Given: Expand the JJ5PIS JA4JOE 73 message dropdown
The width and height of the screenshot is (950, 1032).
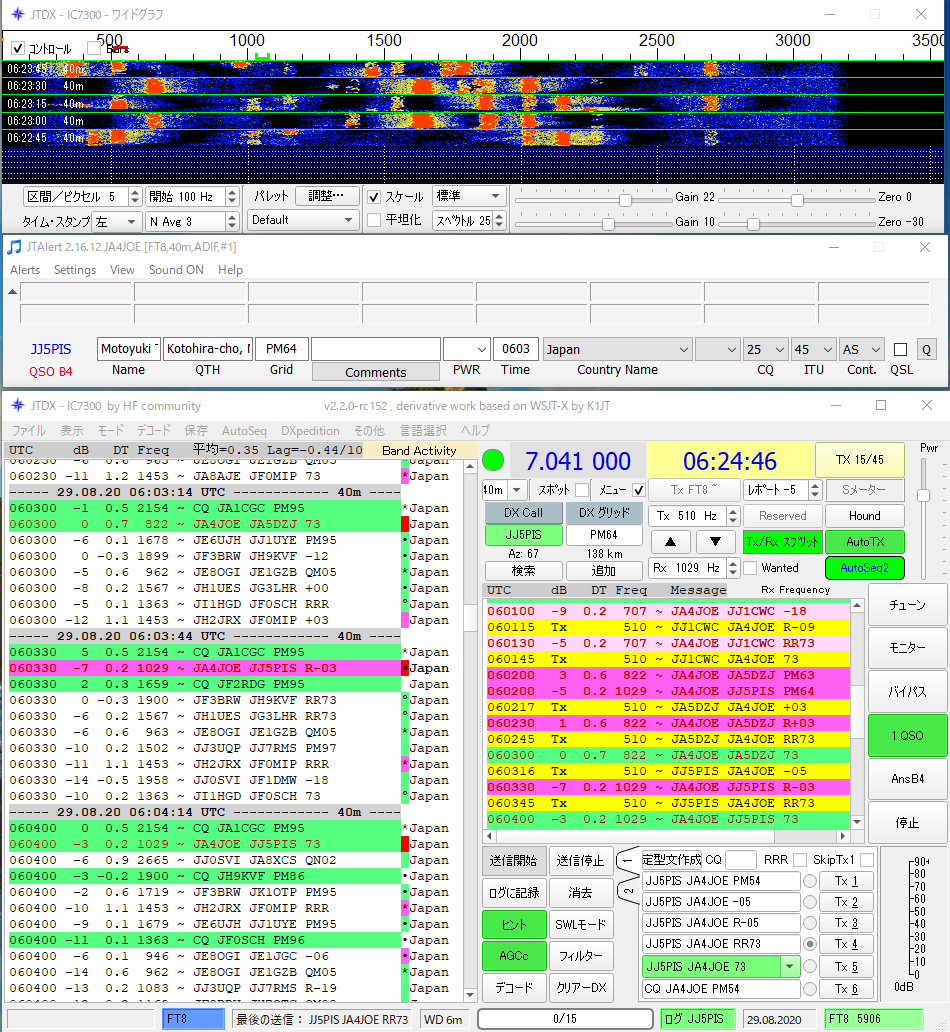Looking at the screenshot, I should pyautogui.click(x=789, y=967).
